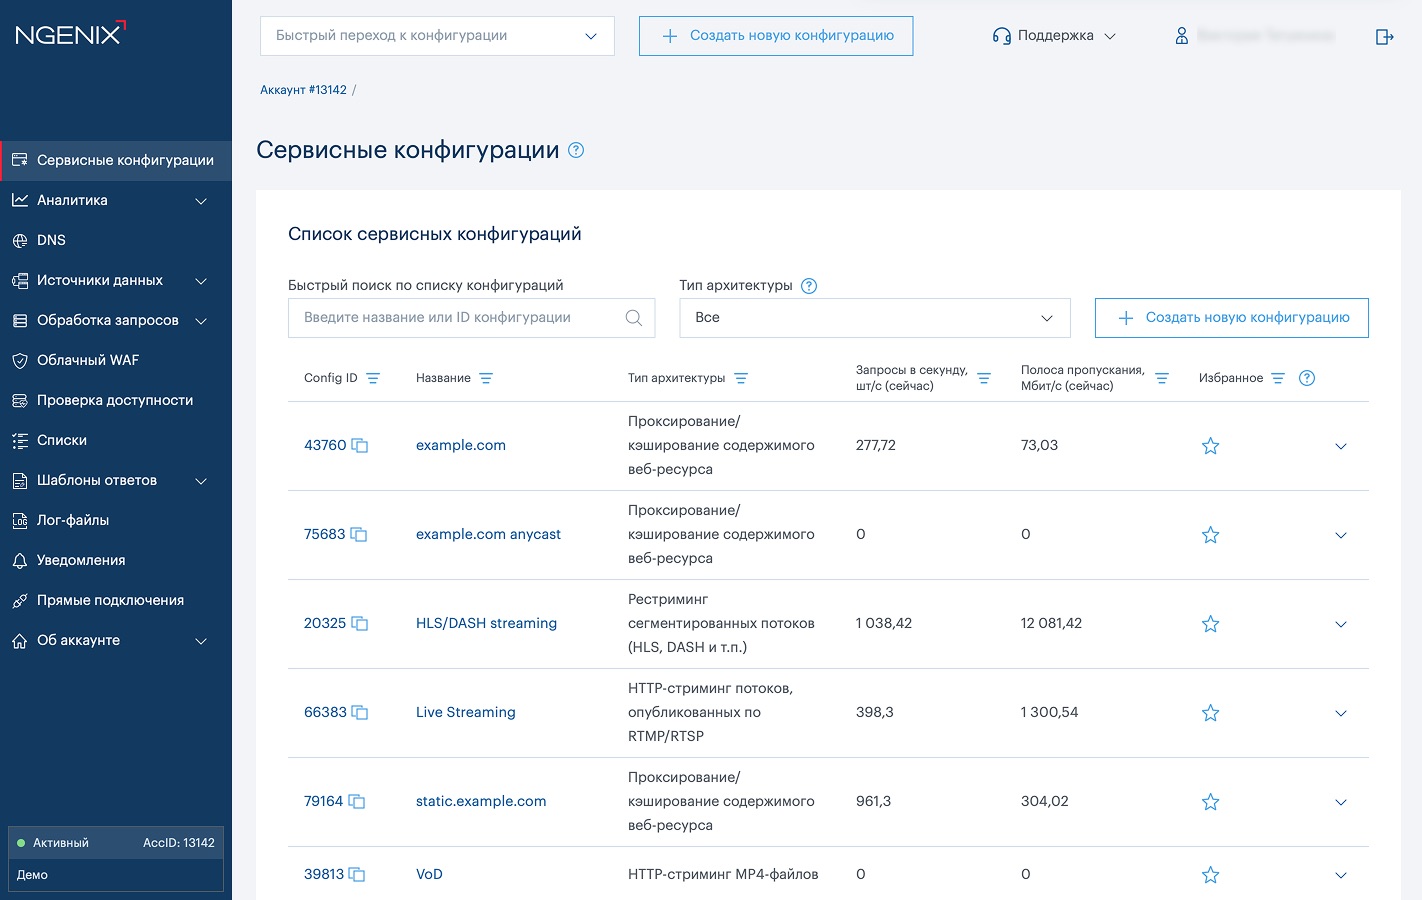Click help icon next to Сервисные конфигурации title
The image size is (1422, 900).
[576, 150]
